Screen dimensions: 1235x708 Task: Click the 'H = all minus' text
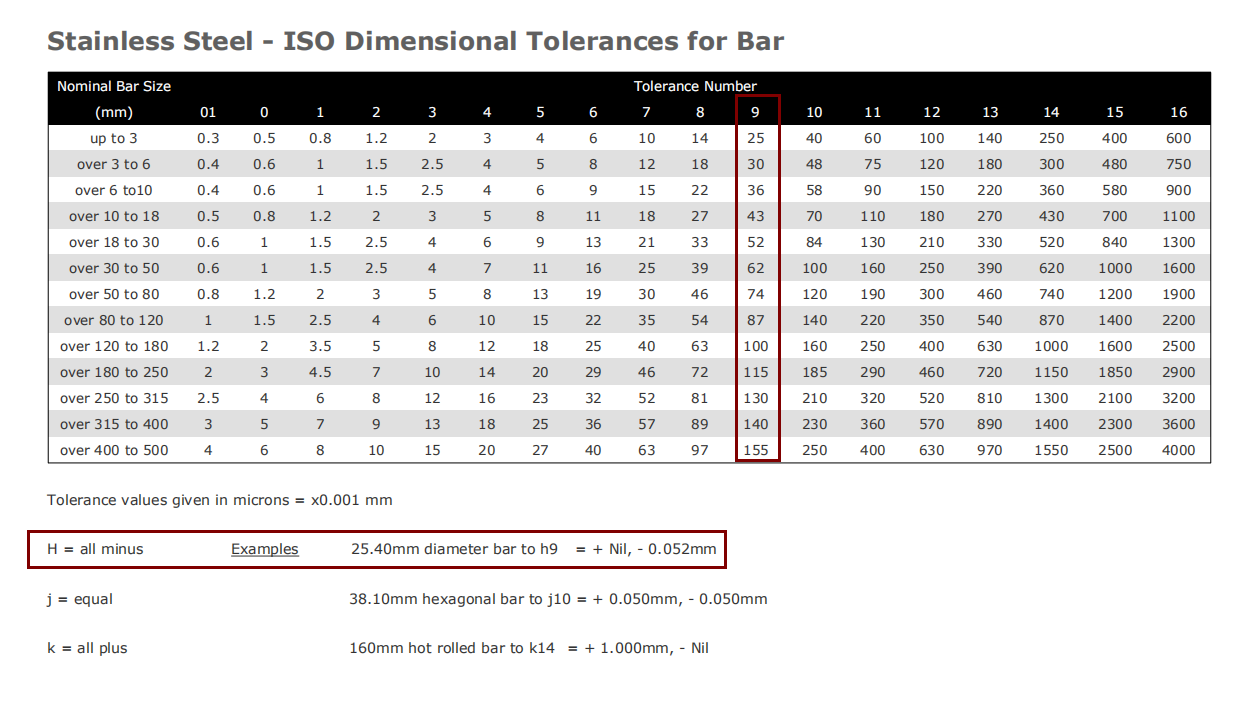pos(95,548)
